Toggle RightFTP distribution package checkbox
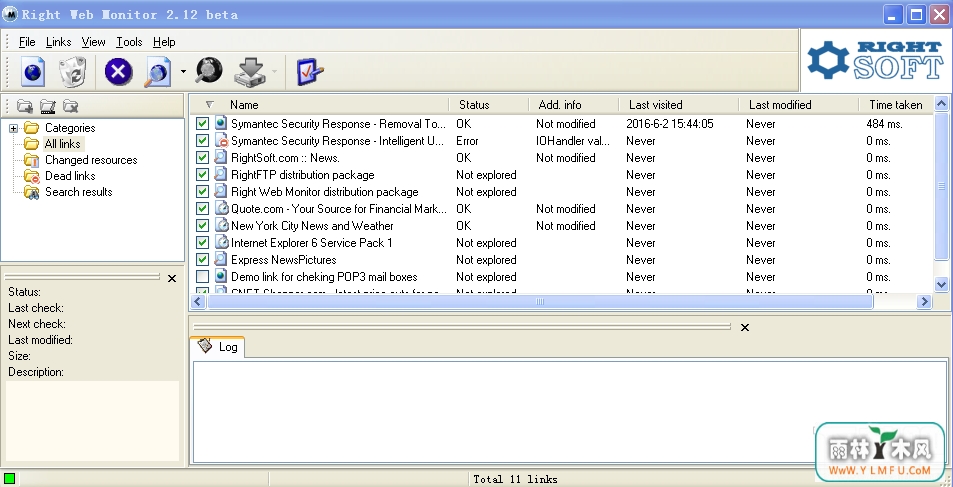953x487 pixels. point(202,174)
